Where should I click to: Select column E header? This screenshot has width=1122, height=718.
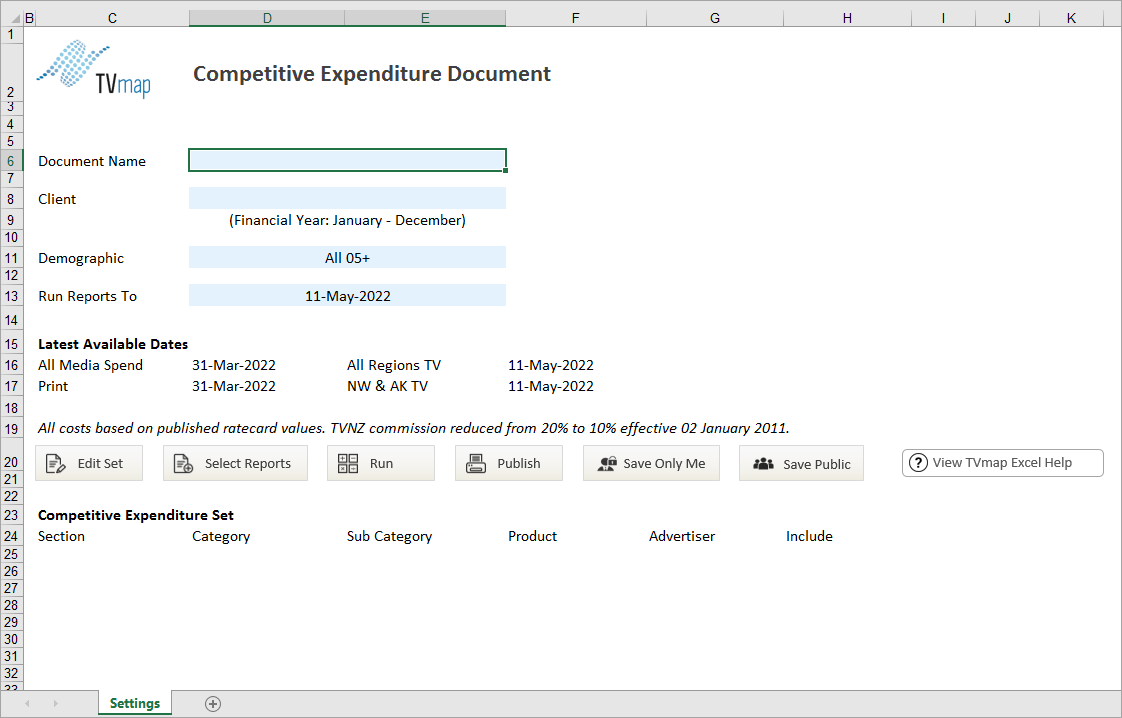click(x=425, y=18)
